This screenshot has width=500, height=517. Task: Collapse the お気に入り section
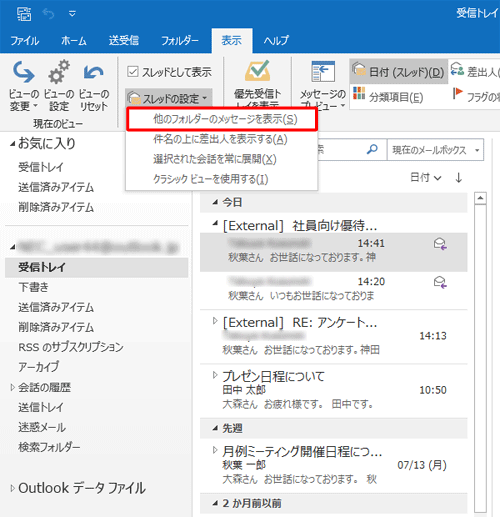pos(12,144)
